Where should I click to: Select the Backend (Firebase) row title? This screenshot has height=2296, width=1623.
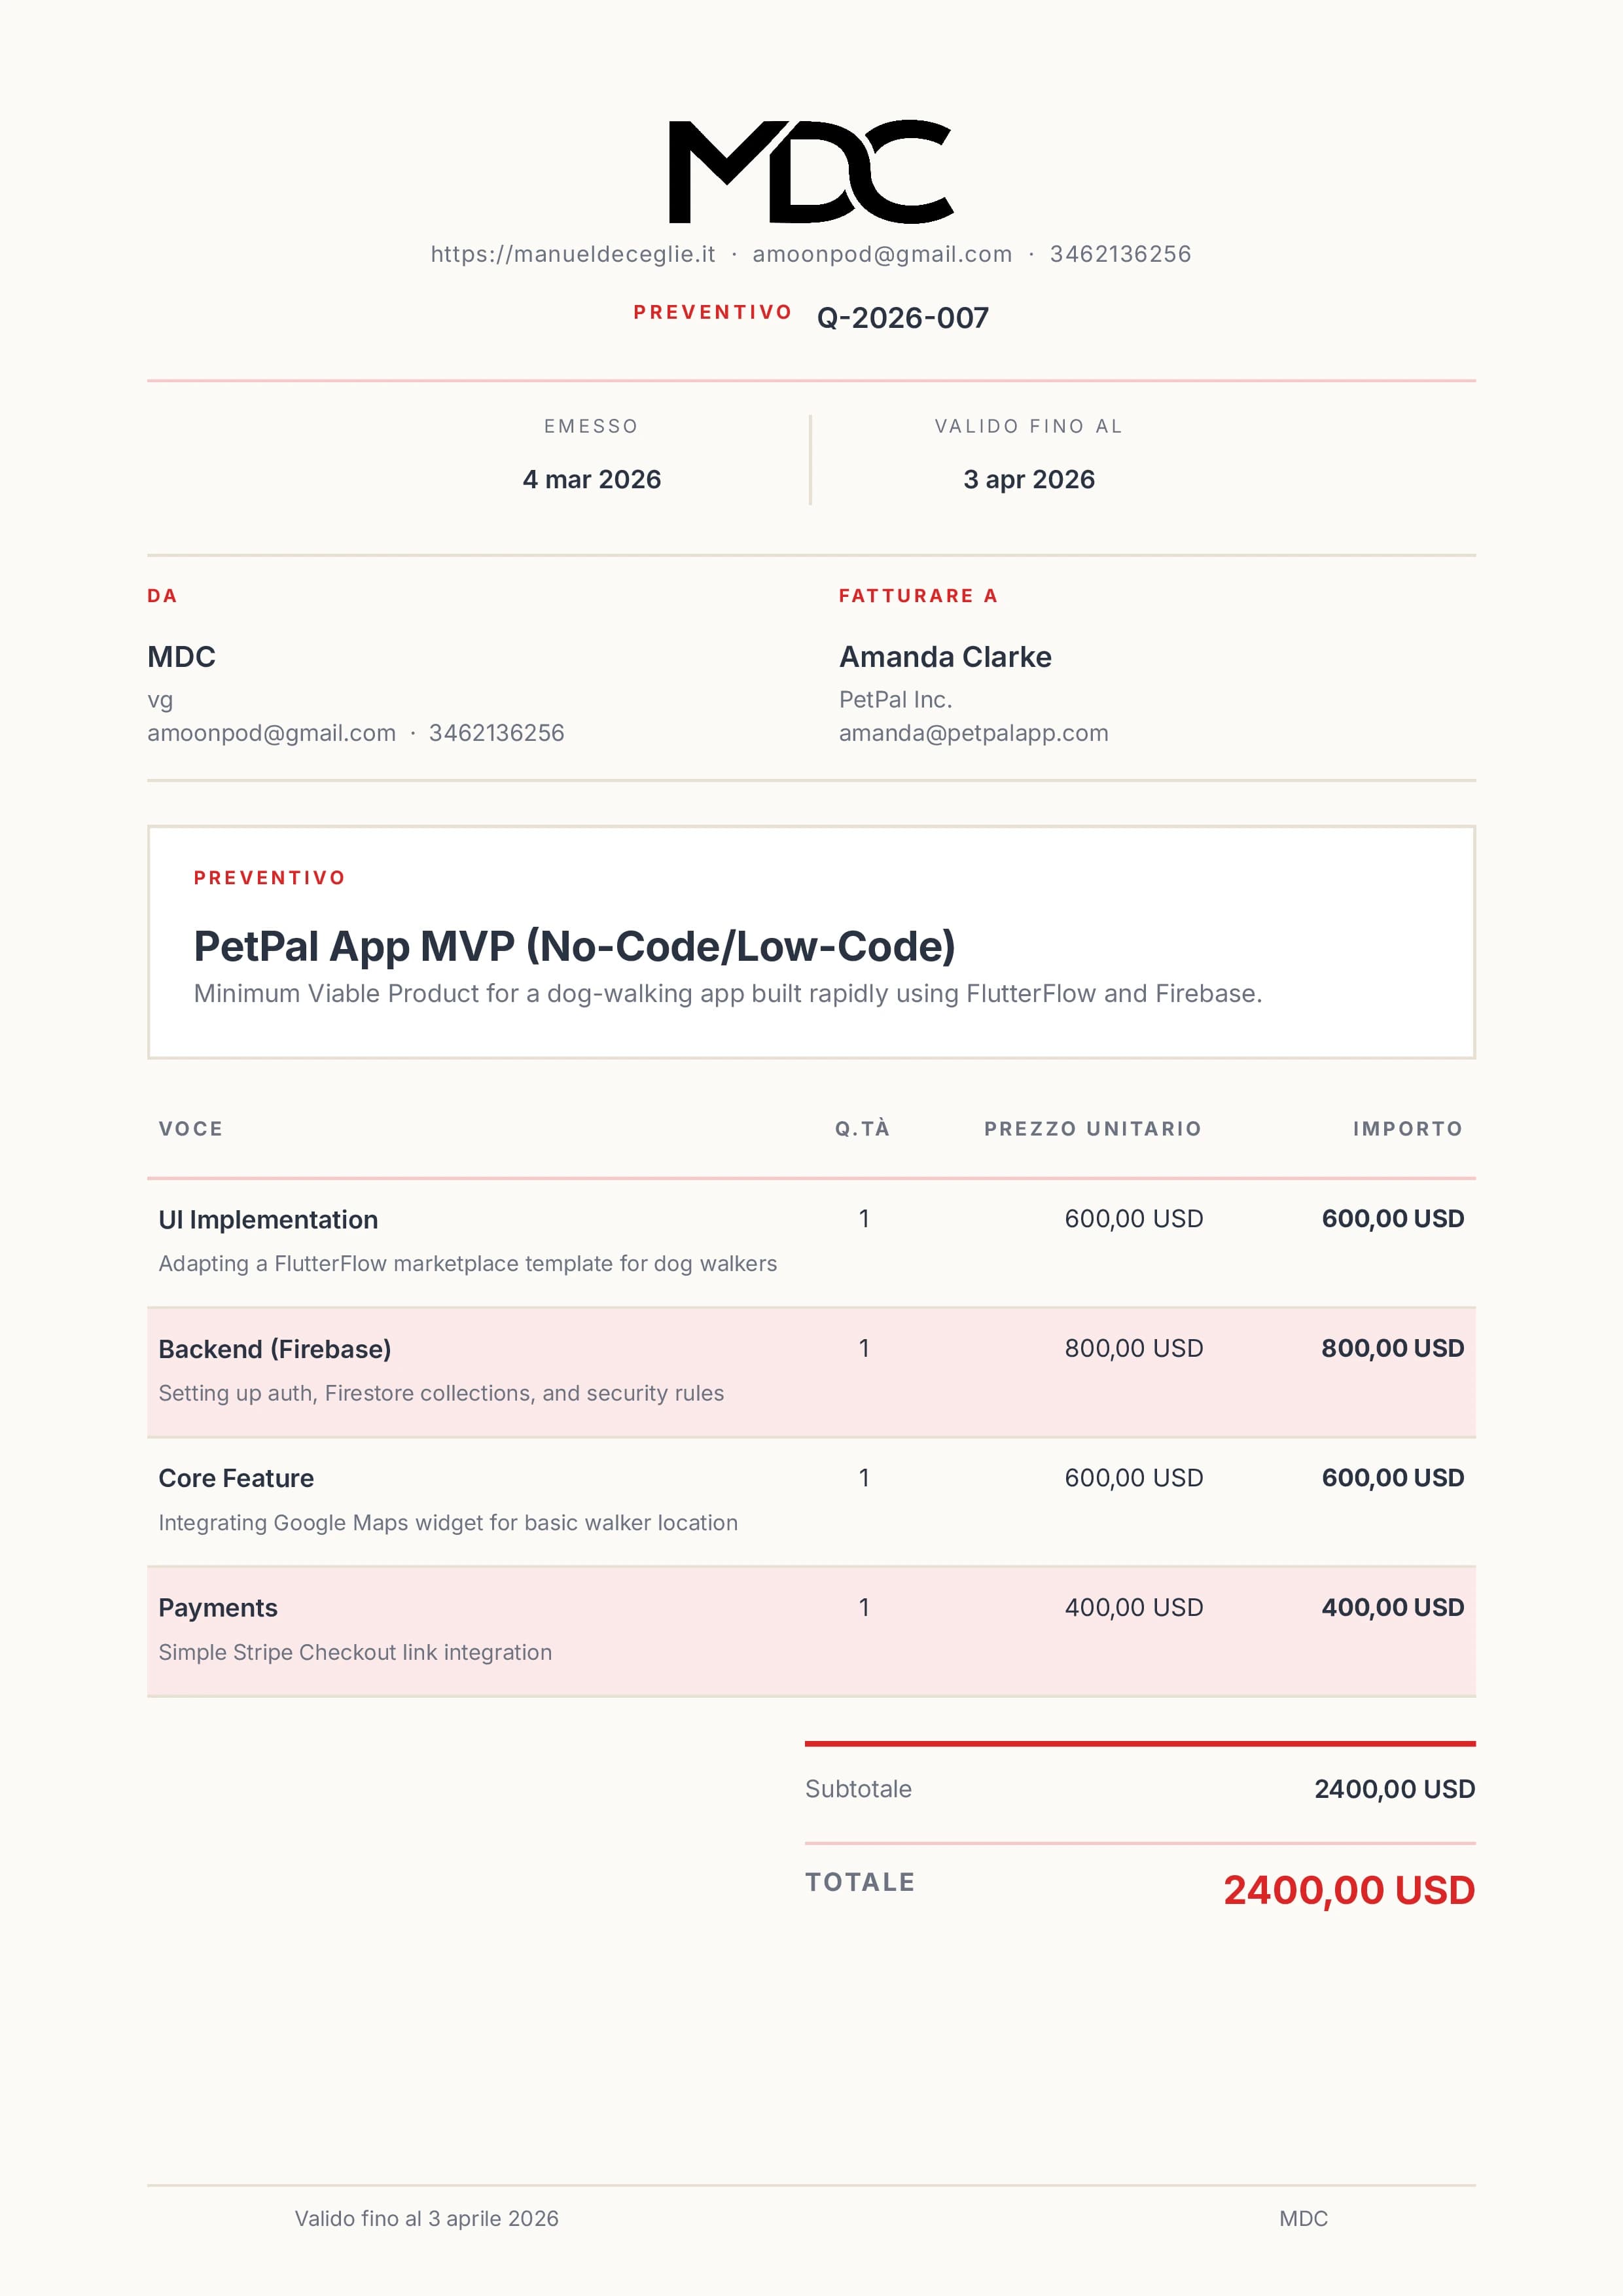(275, 1349)
